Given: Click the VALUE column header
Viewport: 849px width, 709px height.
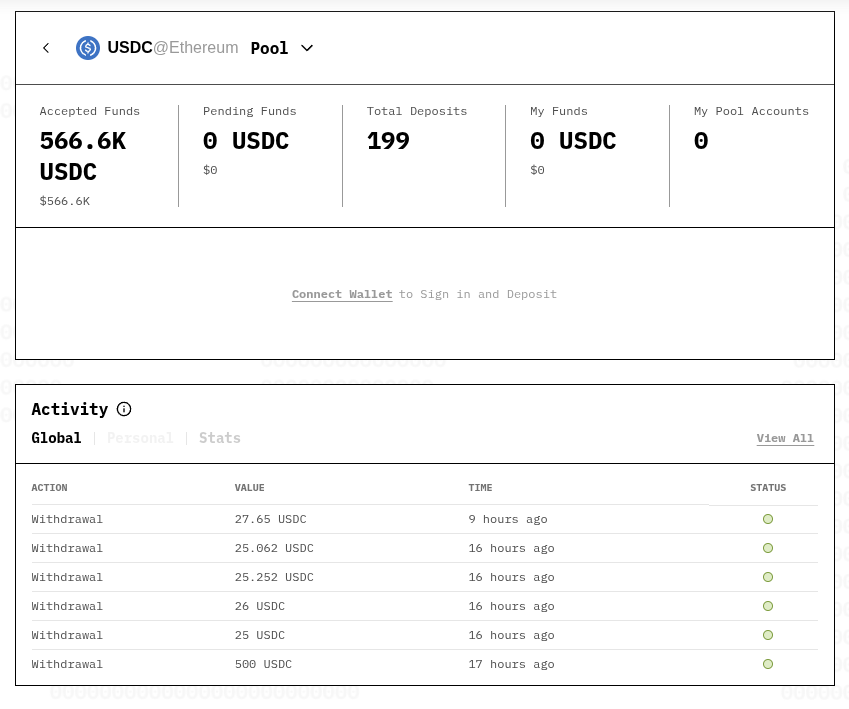Looking at the screenshot, I should [x=249, y=487].
